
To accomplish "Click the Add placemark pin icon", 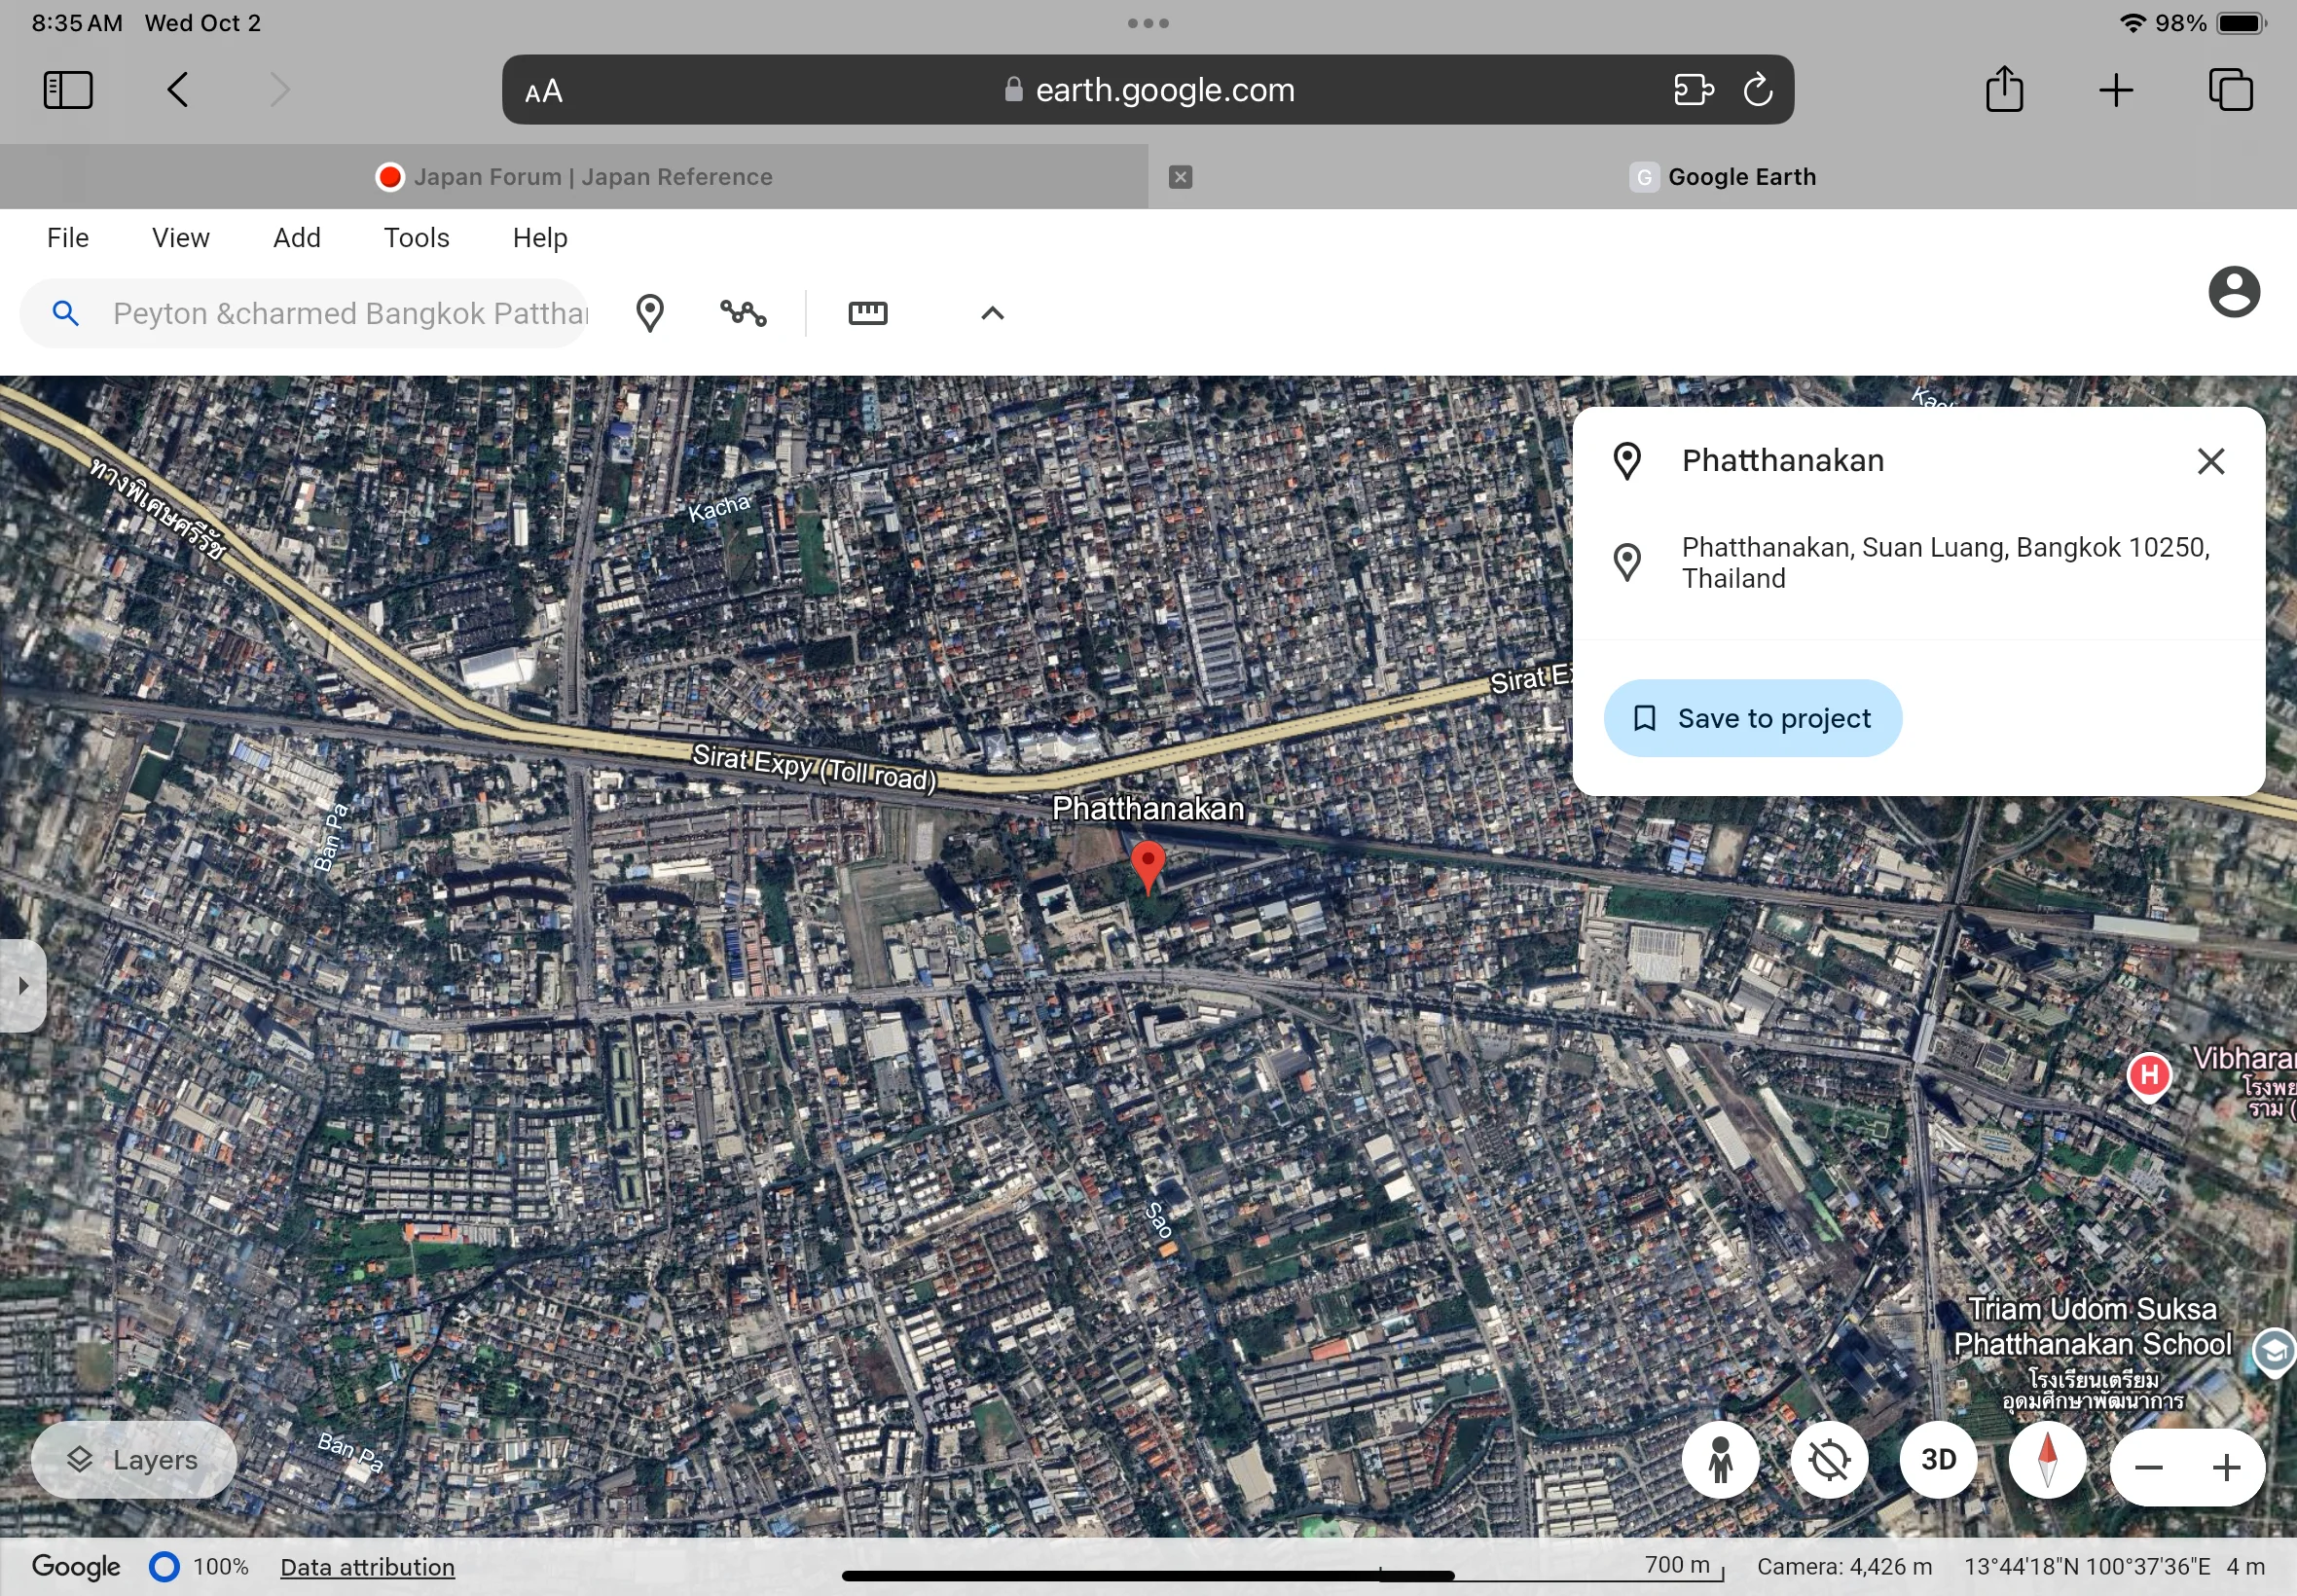I will tap(650, 313).
